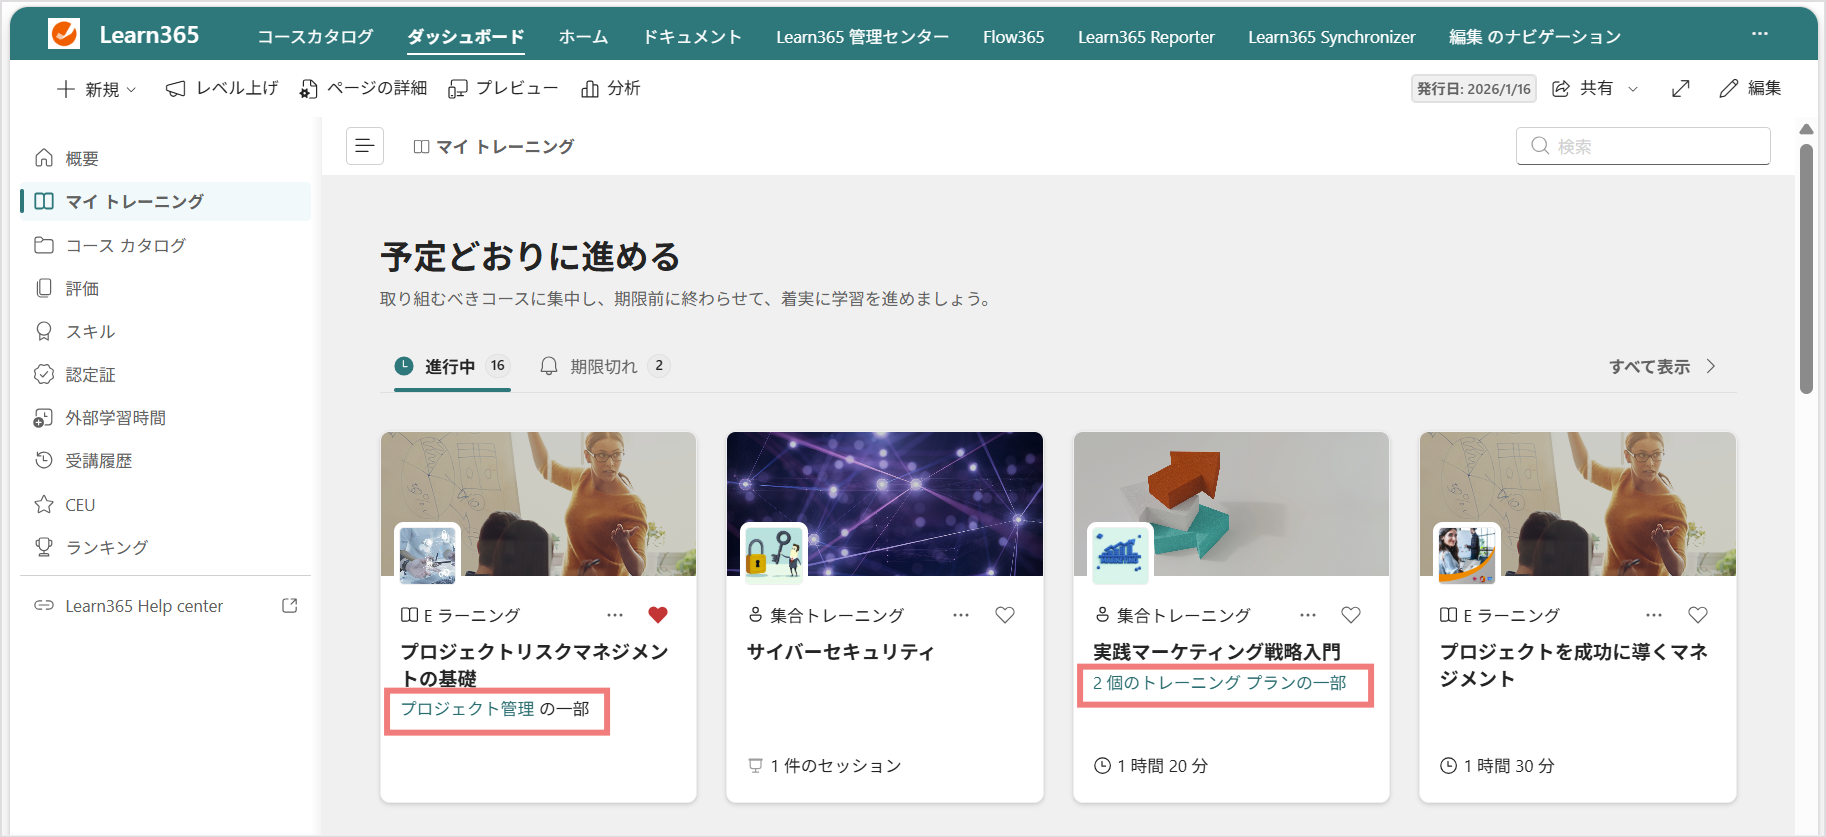The width and height of the screenshot is (1826, 837).
Task: Click the レベル上げ toolbar button
Action: (x=221, y=88)
